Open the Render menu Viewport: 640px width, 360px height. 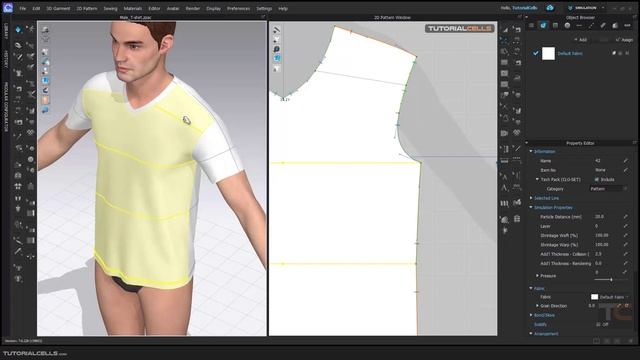pyautogui.click(x=193, y=8)
